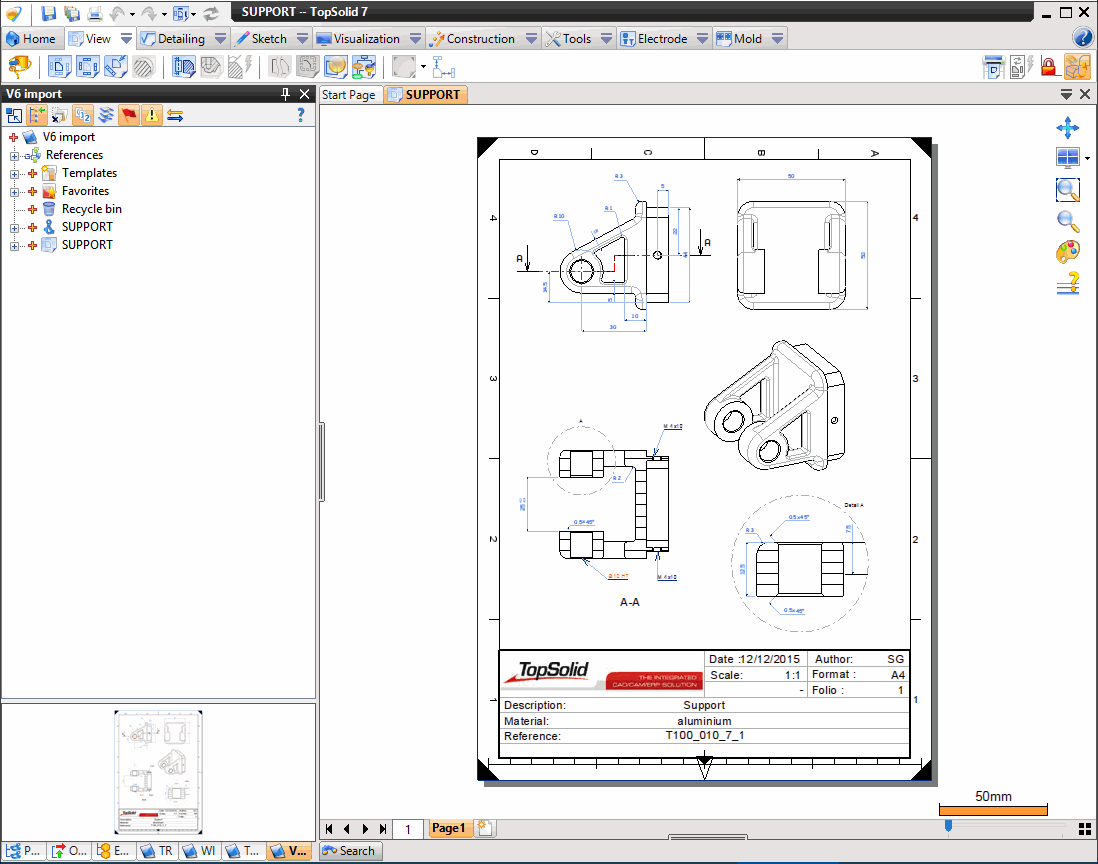Expand the Templates tree node

15,173
